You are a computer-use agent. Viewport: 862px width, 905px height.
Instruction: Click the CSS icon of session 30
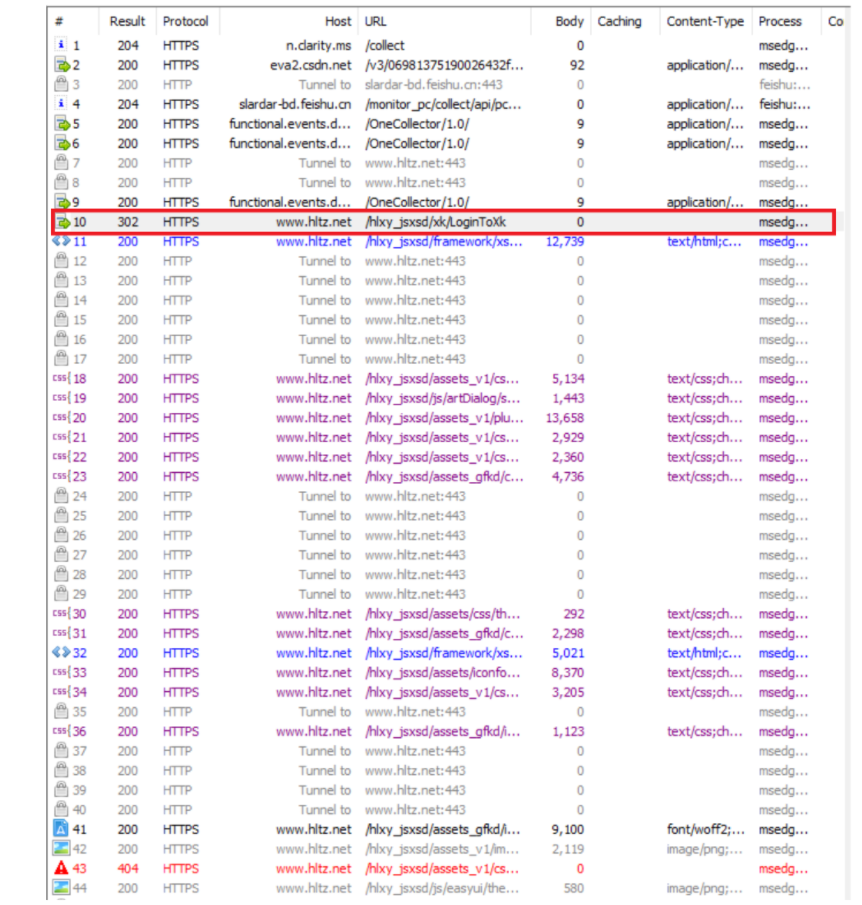click(x=61, y=613)
